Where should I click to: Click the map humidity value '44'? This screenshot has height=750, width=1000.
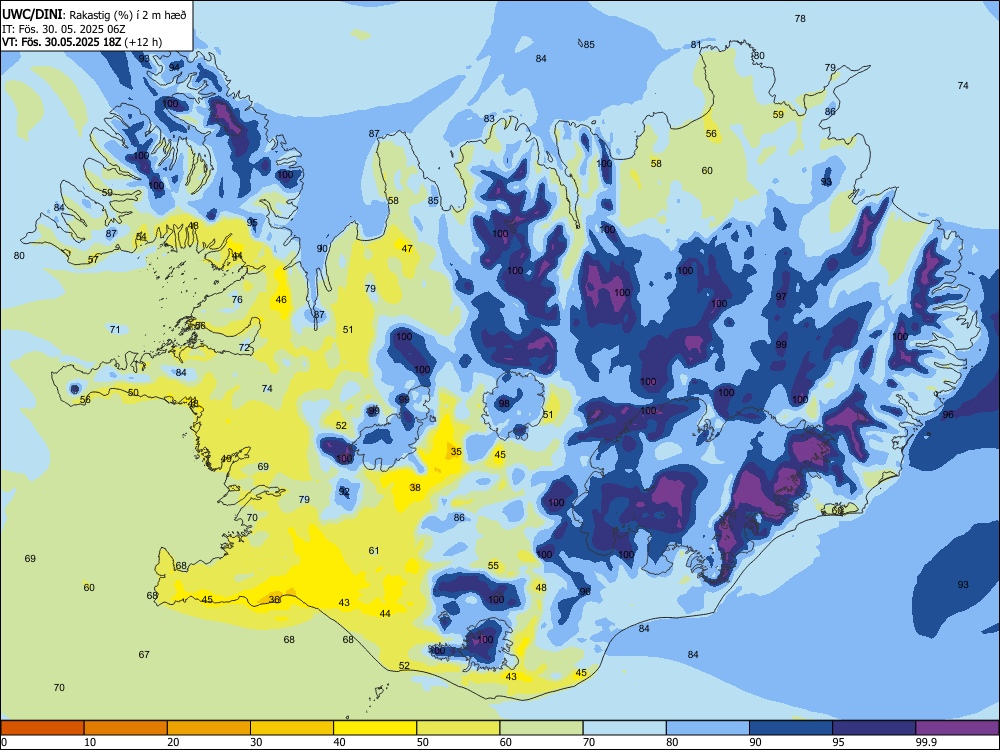click(x=385, y=614)
